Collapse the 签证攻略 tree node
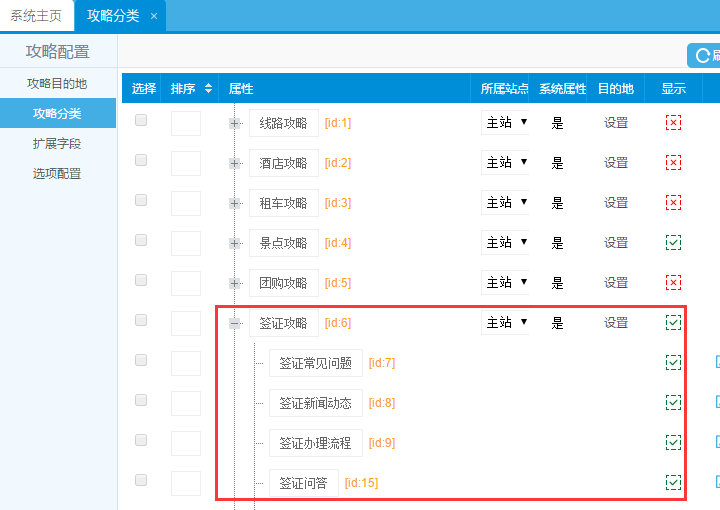Screen dimensions: 720x510 pos(235,323)
